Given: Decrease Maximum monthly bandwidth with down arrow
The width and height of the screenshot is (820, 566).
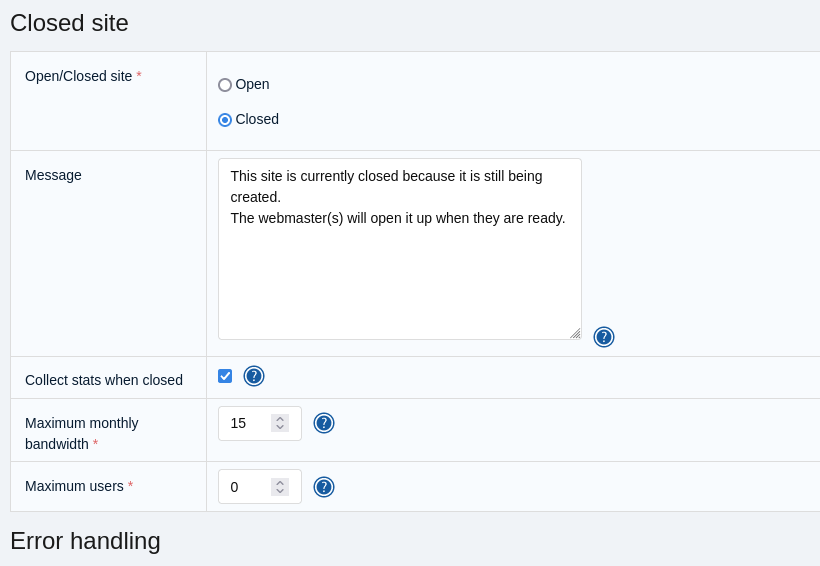Looking at the screenshot, I should pos(280,428).
